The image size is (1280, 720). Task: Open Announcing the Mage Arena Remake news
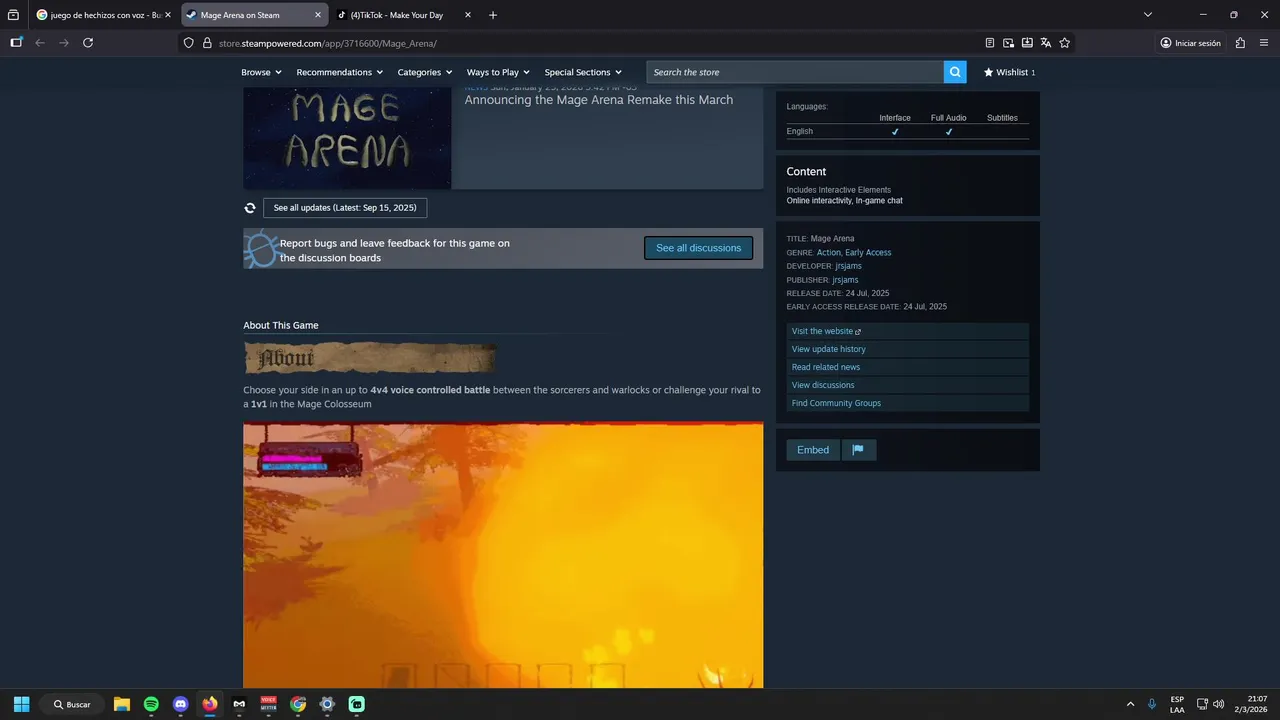point(599,100)
